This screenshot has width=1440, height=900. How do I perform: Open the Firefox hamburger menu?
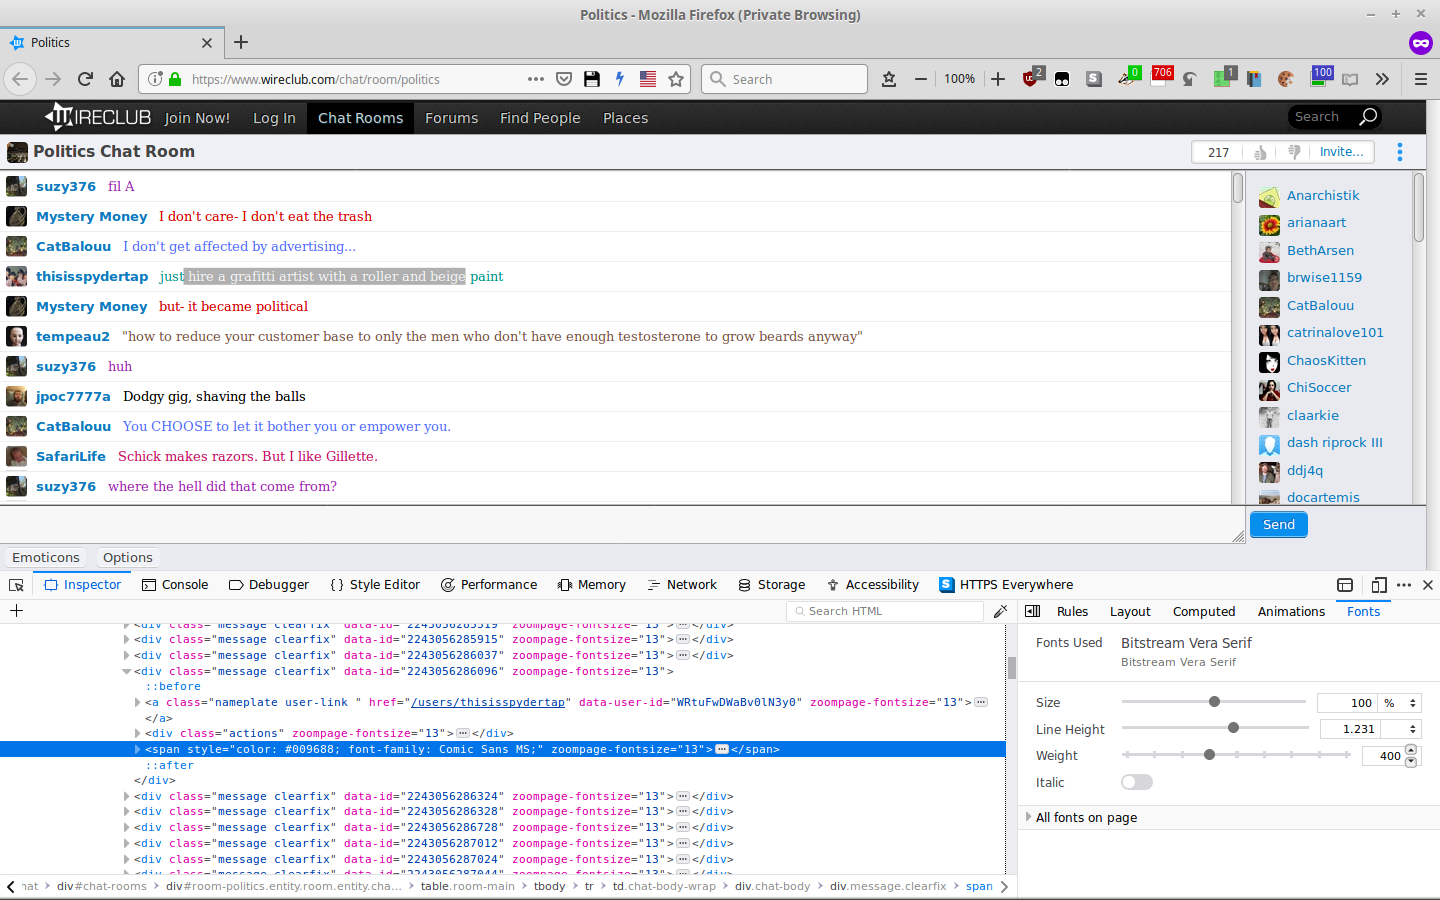(1420, 79)
